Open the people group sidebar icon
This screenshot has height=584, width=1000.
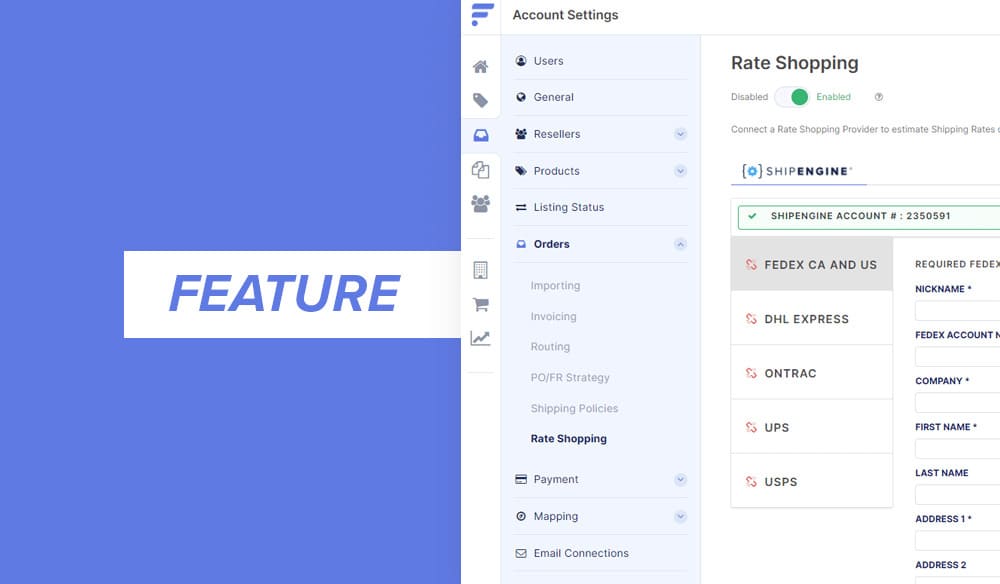(480, 204)
